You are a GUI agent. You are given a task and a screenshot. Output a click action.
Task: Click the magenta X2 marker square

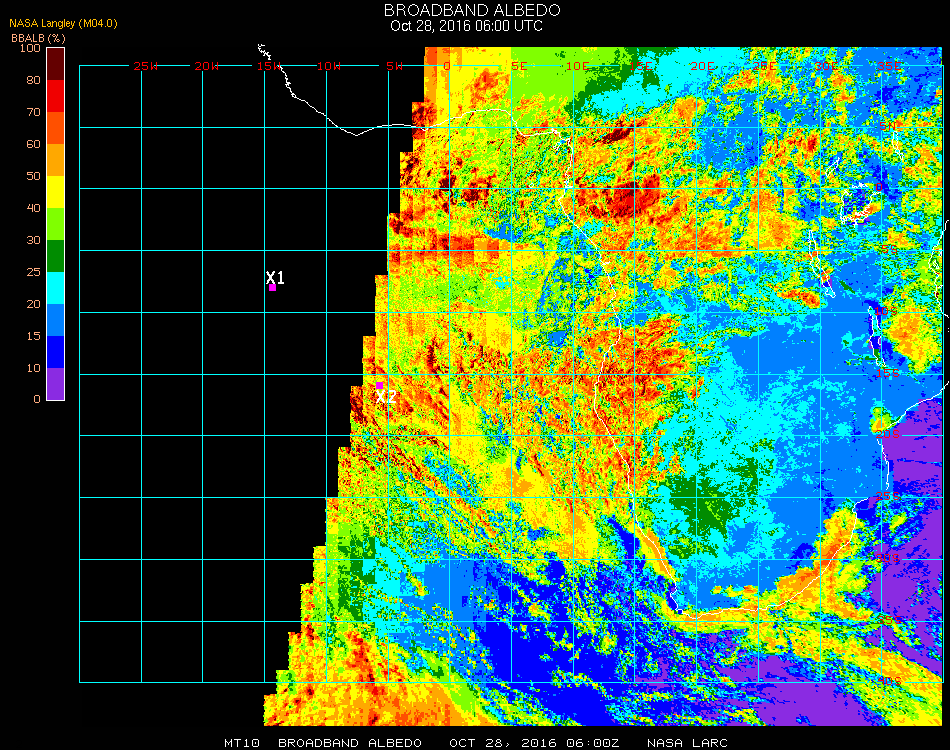click(379, 385)
